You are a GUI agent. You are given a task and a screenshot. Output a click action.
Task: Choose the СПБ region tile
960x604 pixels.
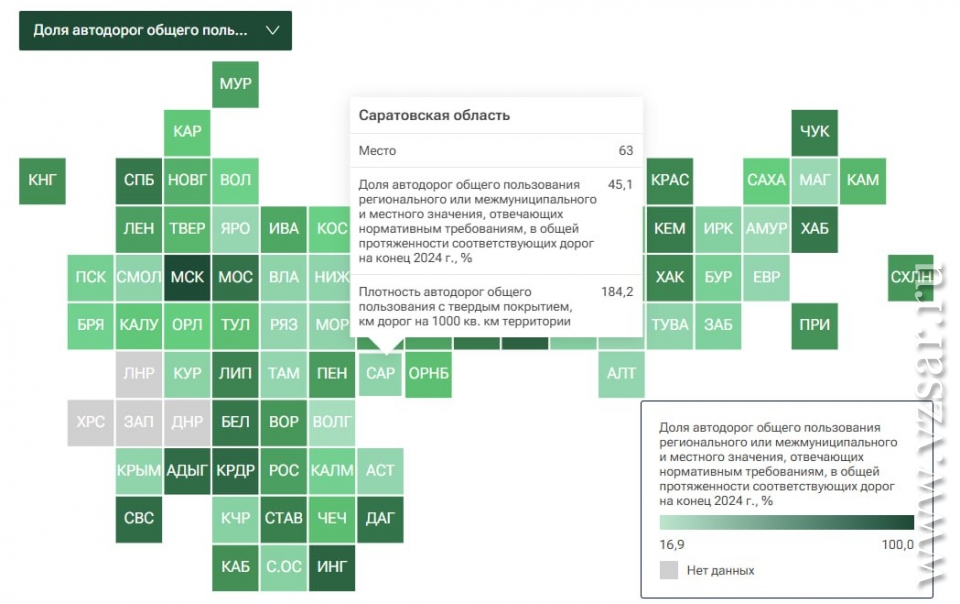[139, 181]
